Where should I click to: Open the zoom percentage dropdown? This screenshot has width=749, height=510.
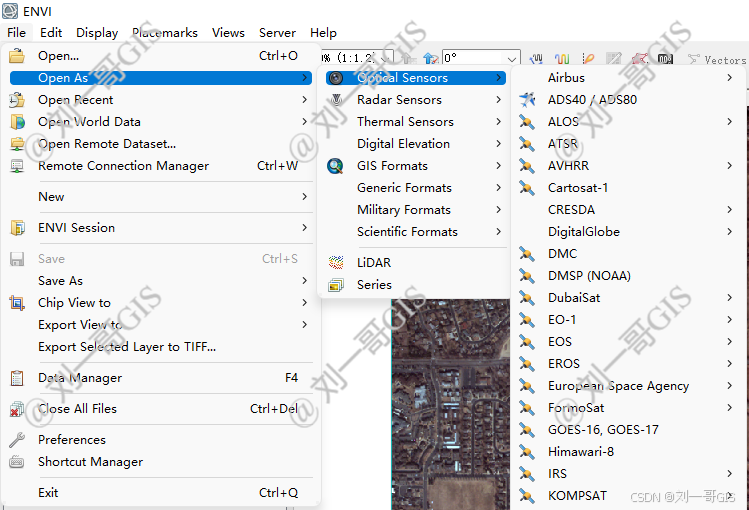tap(386, 59)
